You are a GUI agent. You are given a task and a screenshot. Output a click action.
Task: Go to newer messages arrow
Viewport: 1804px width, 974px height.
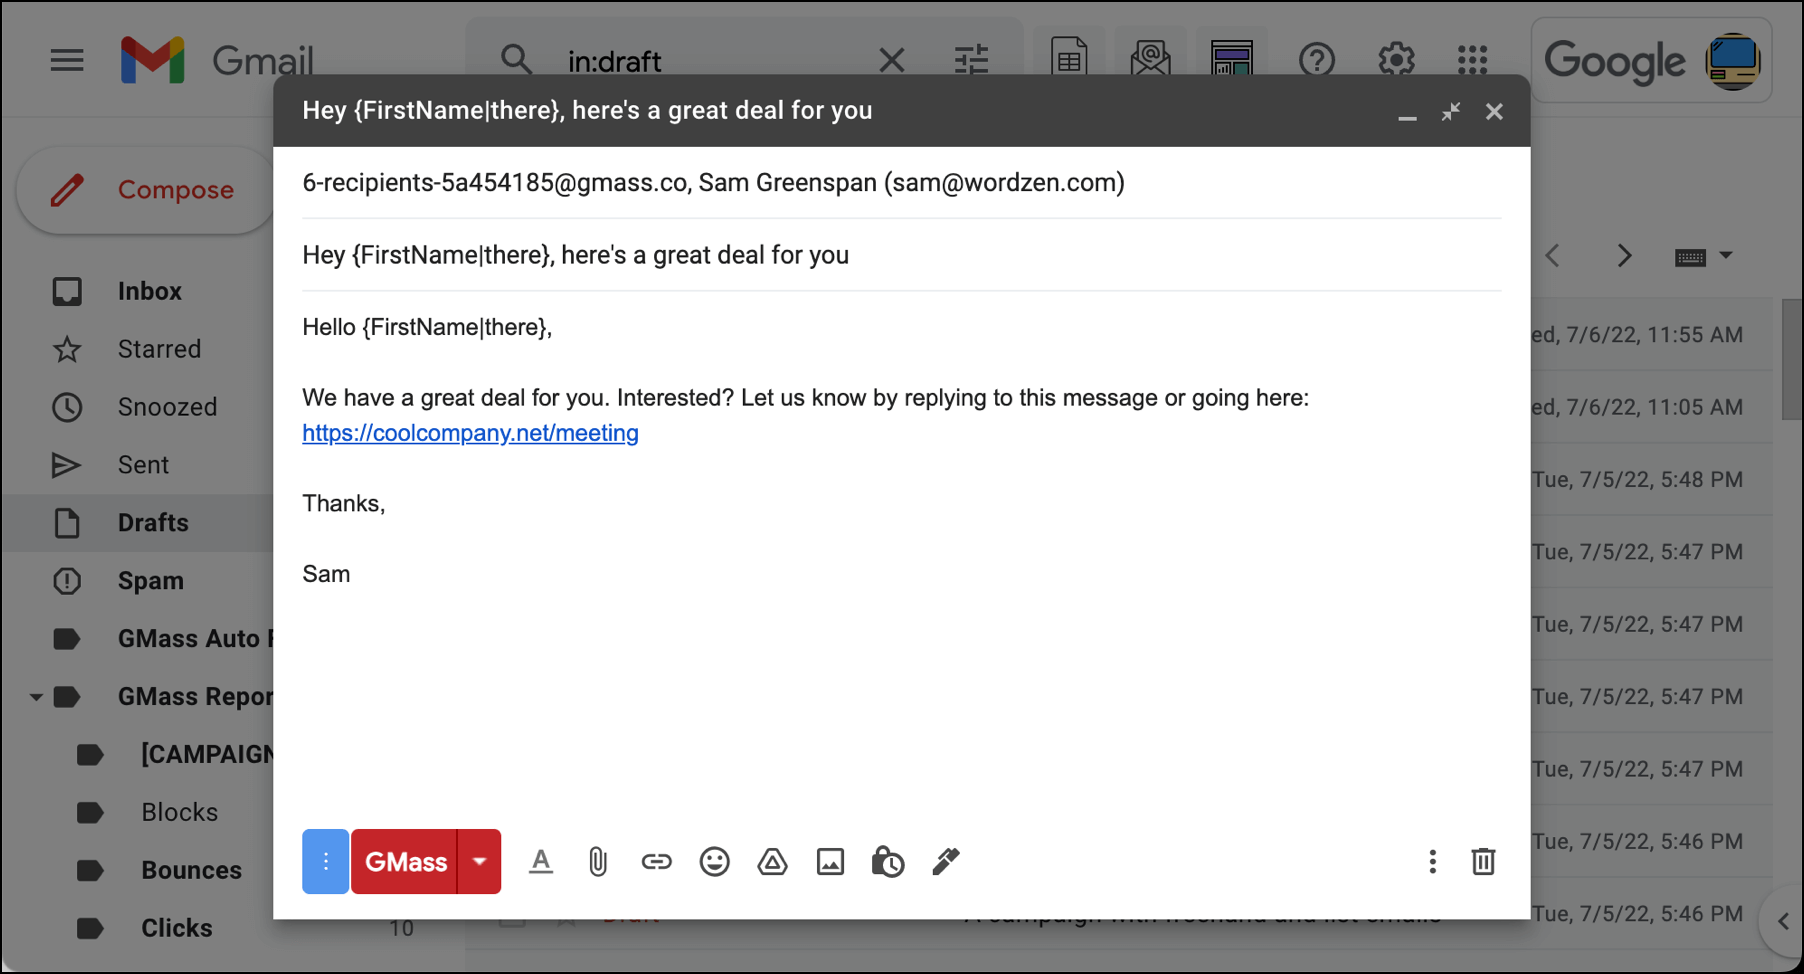pos(1553,256)
